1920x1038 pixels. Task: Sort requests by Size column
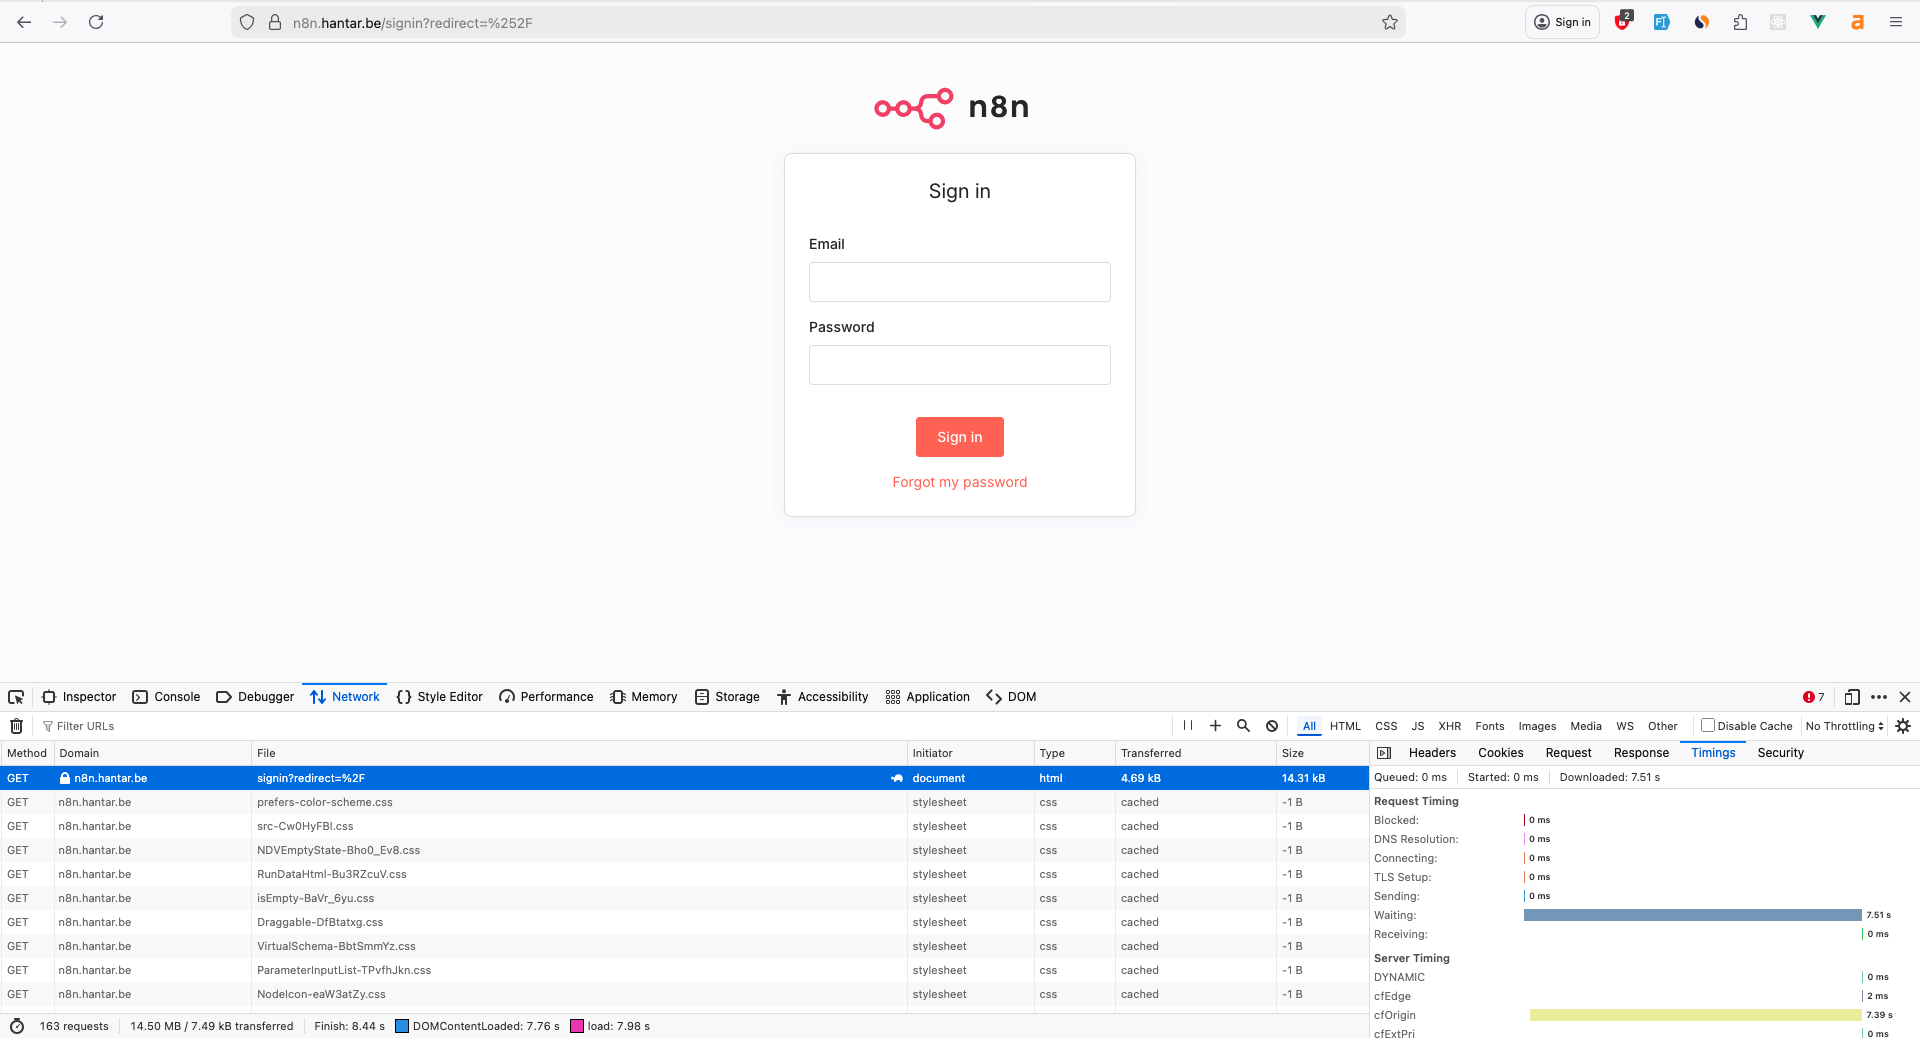pyautogui.click(x=1322, y=753)
